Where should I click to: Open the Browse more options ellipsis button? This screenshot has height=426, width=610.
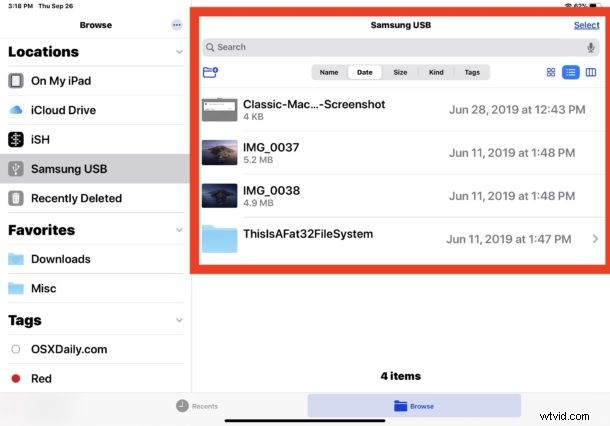[177, 25]
